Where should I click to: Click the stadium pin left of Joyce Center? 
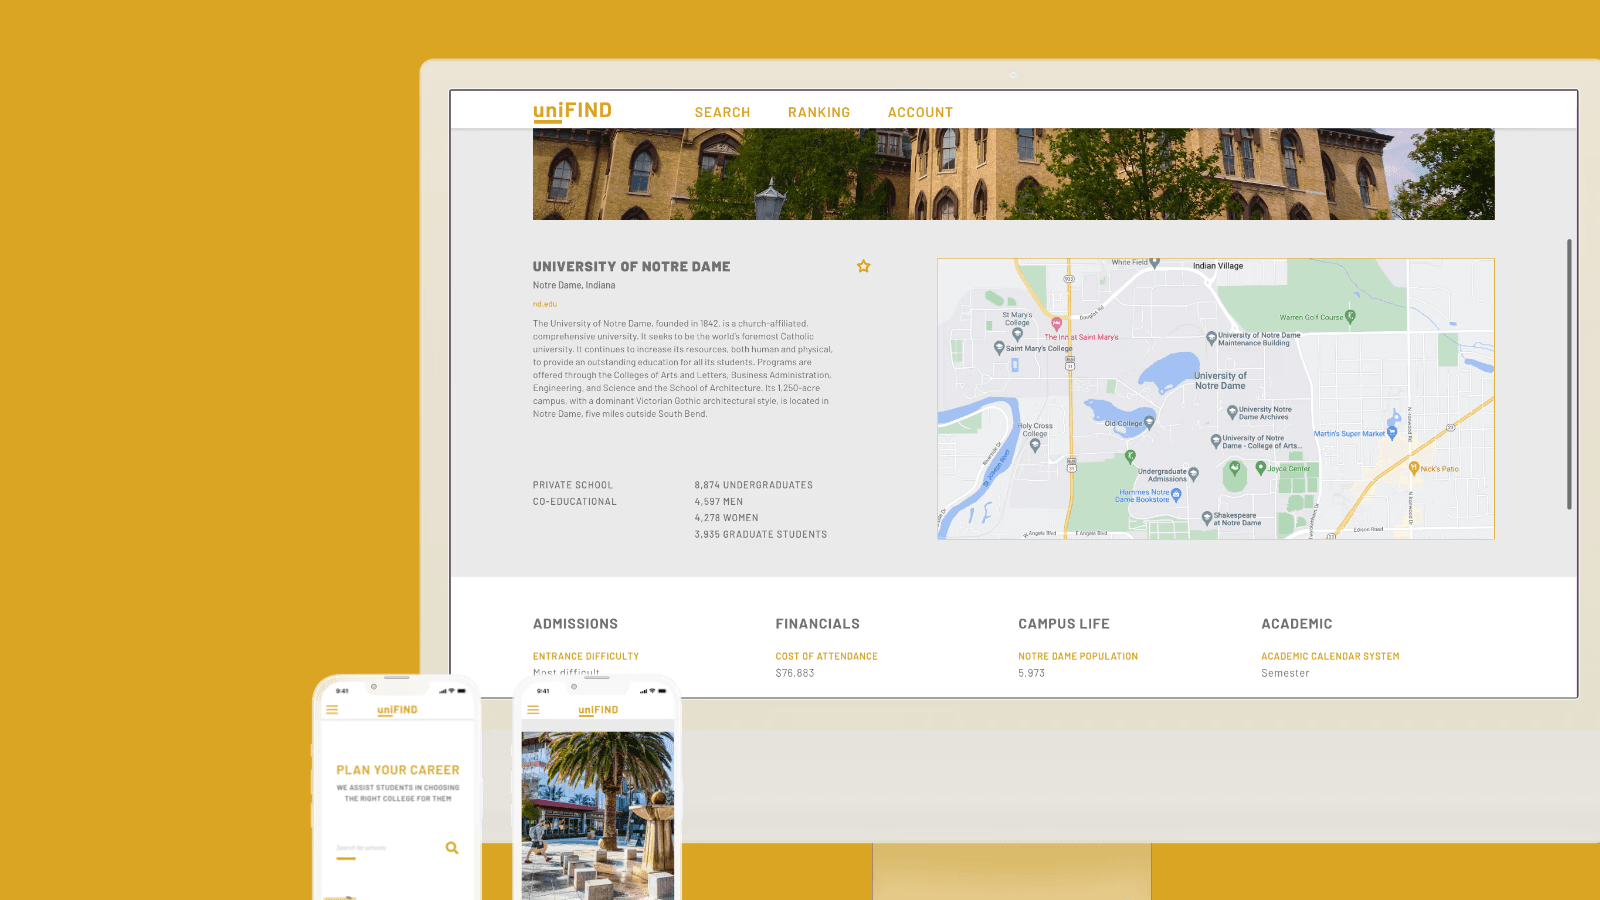1235,467
